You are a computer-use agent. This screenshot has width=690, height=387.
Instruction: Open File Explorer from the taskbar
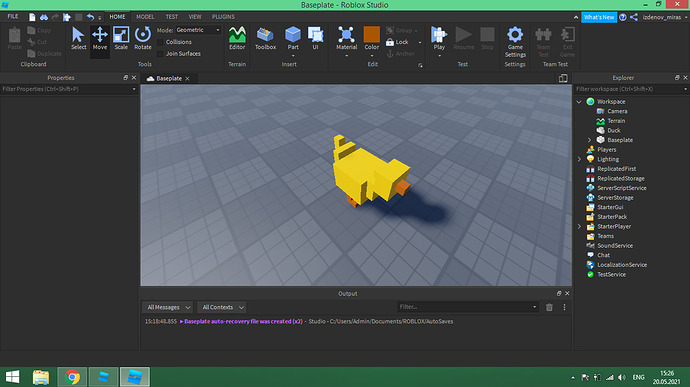[41, 377]
